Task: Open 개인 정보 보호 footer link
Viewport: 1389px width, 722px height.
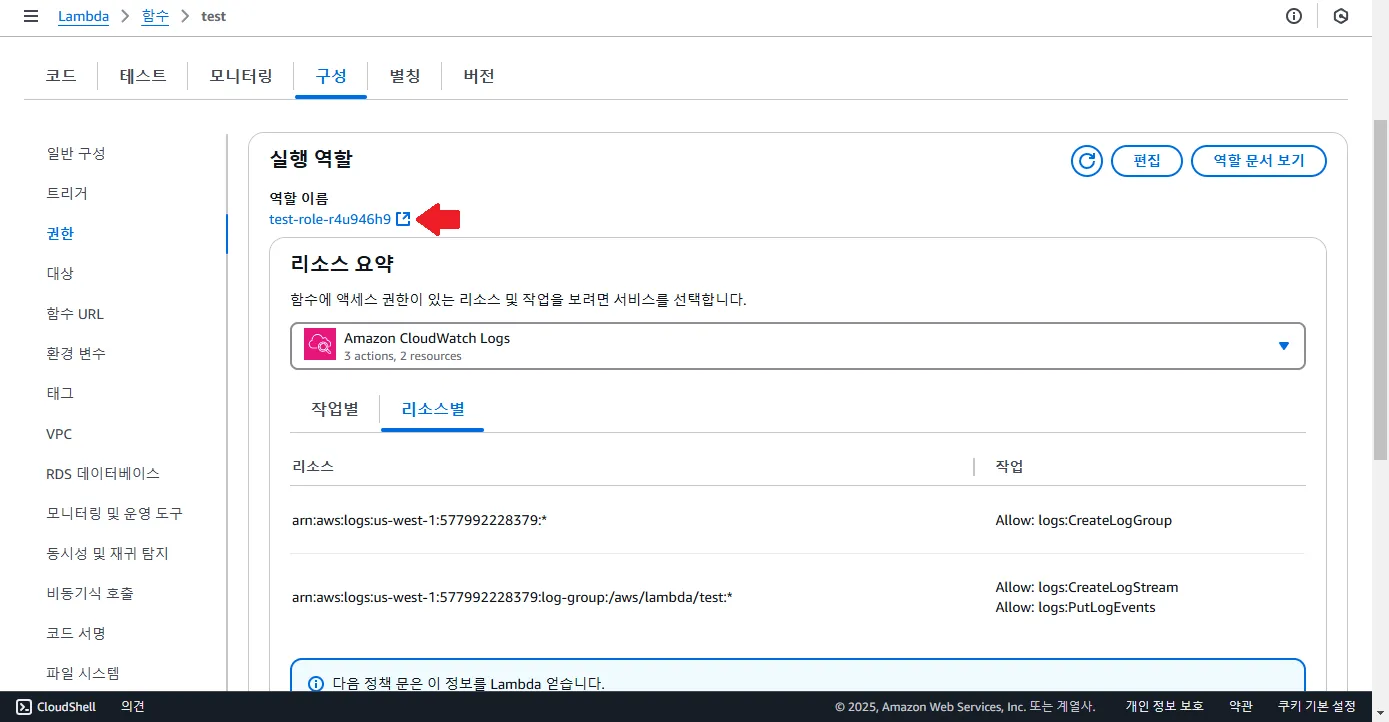Action: point(1165,707)
